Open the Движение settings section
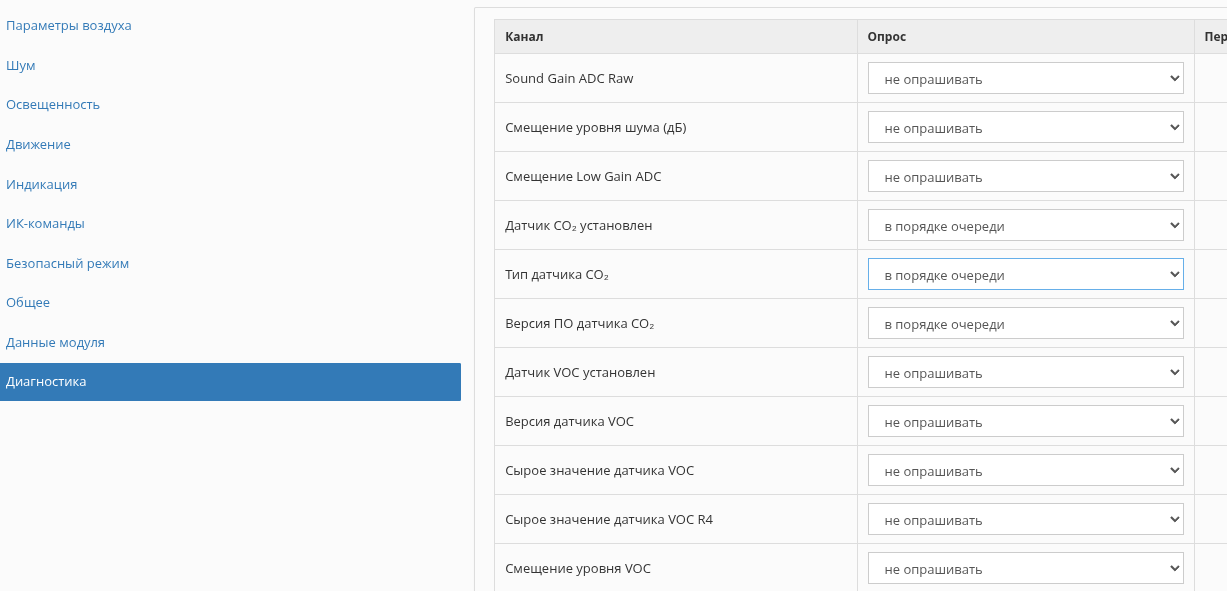The width and height of the screenshot is (1227, 591). click(38, 144)
